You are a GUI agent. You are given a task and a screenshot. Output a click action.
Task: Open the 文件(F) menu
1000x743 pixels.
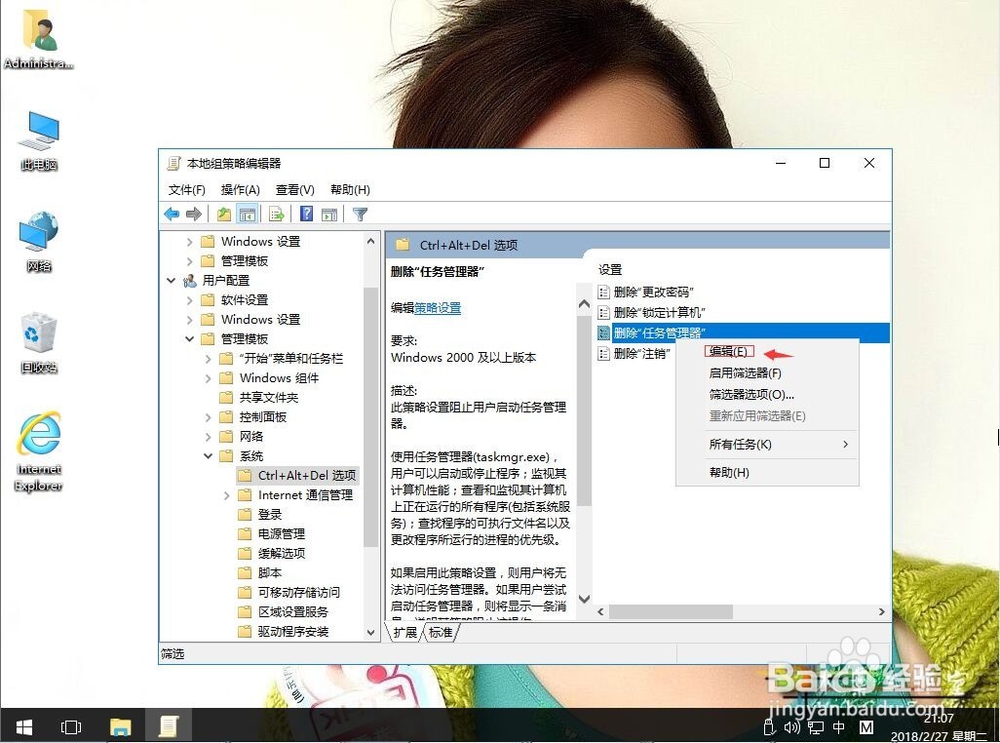(x=187, y=189)
